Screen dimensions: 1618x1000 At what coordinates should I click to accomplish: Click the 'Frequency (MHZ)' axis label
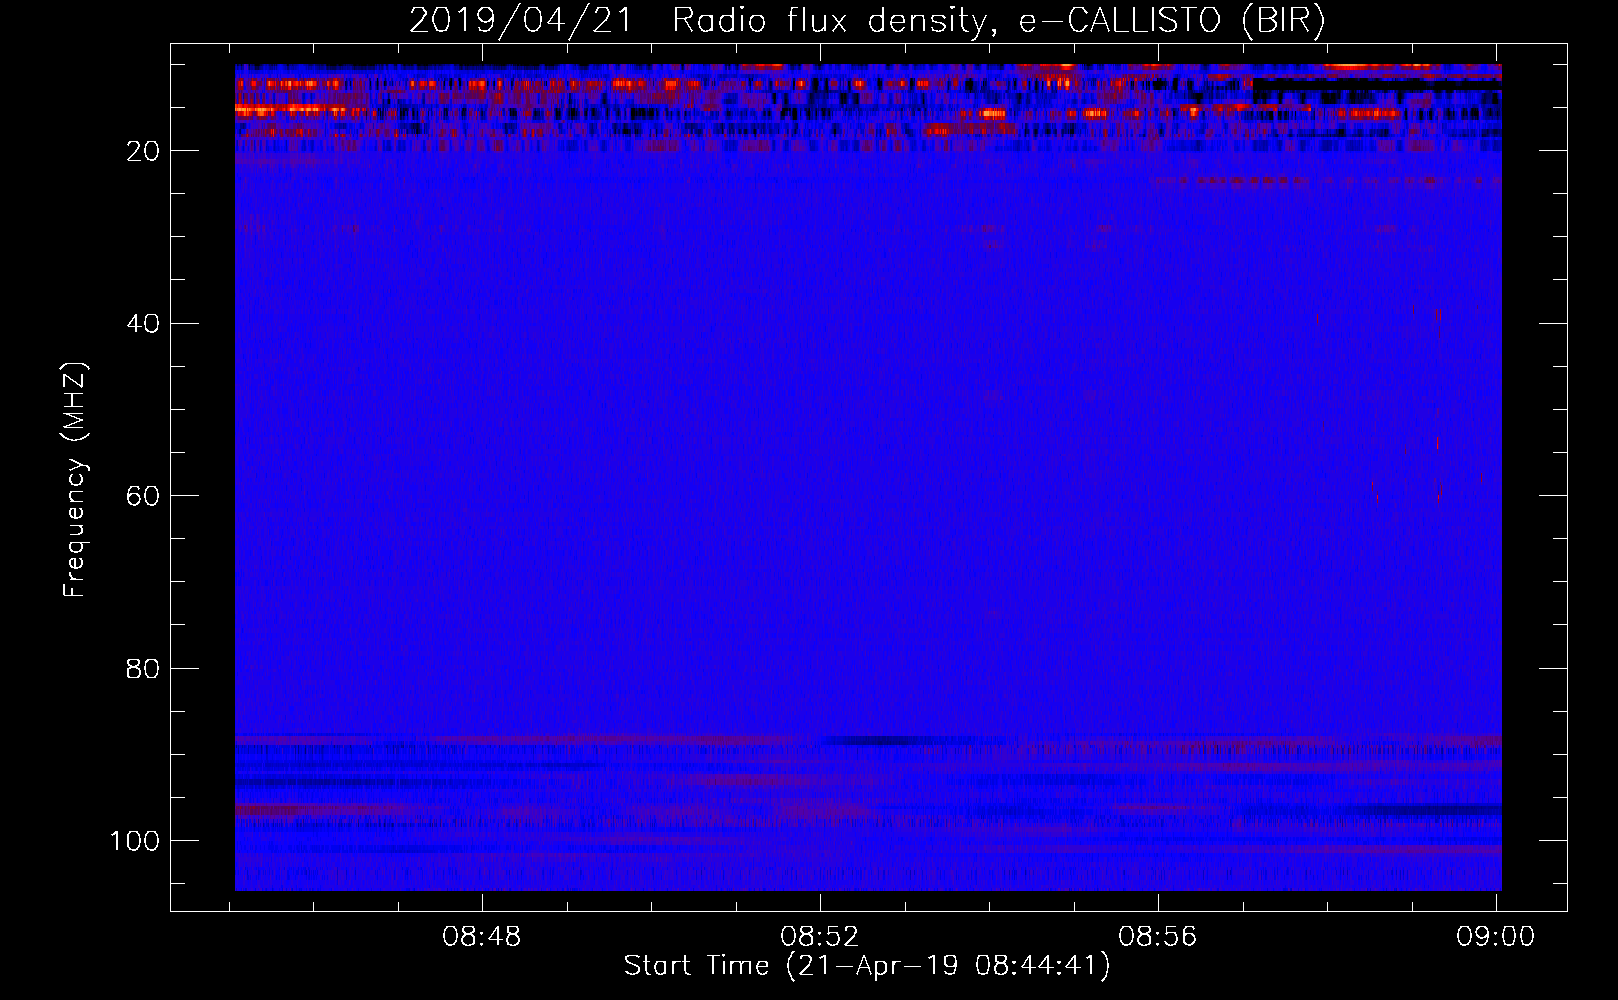click(75, 480)
